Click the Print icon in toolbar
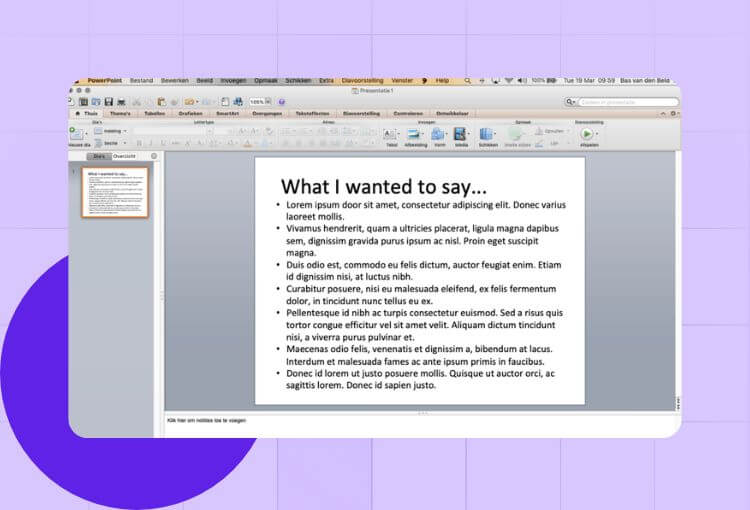750x510 pixels. tap(121, 101)
